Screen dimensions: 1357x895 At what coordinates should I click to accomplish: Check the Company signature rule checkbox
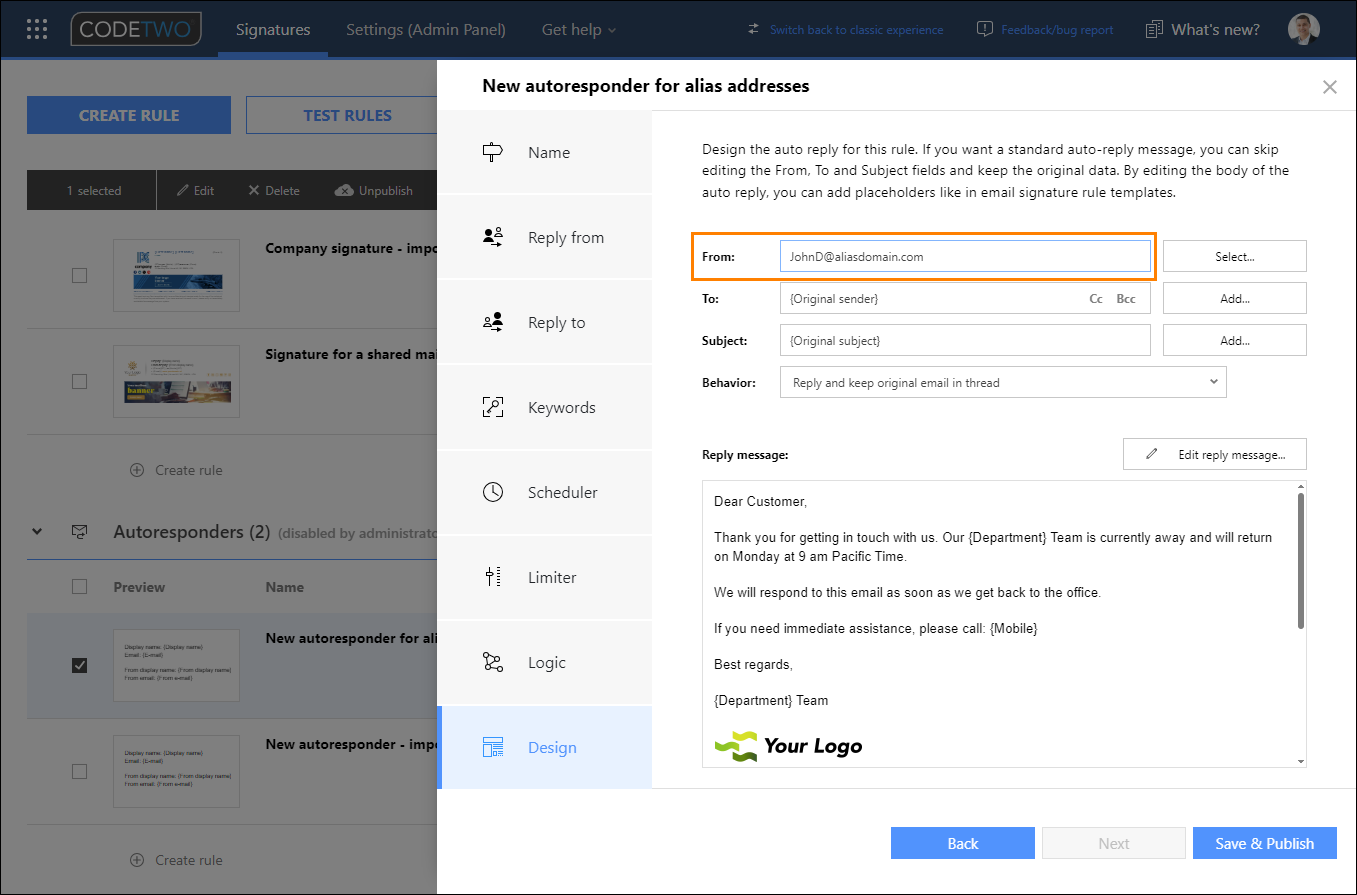pyautogui.click(x=79, y=275)
